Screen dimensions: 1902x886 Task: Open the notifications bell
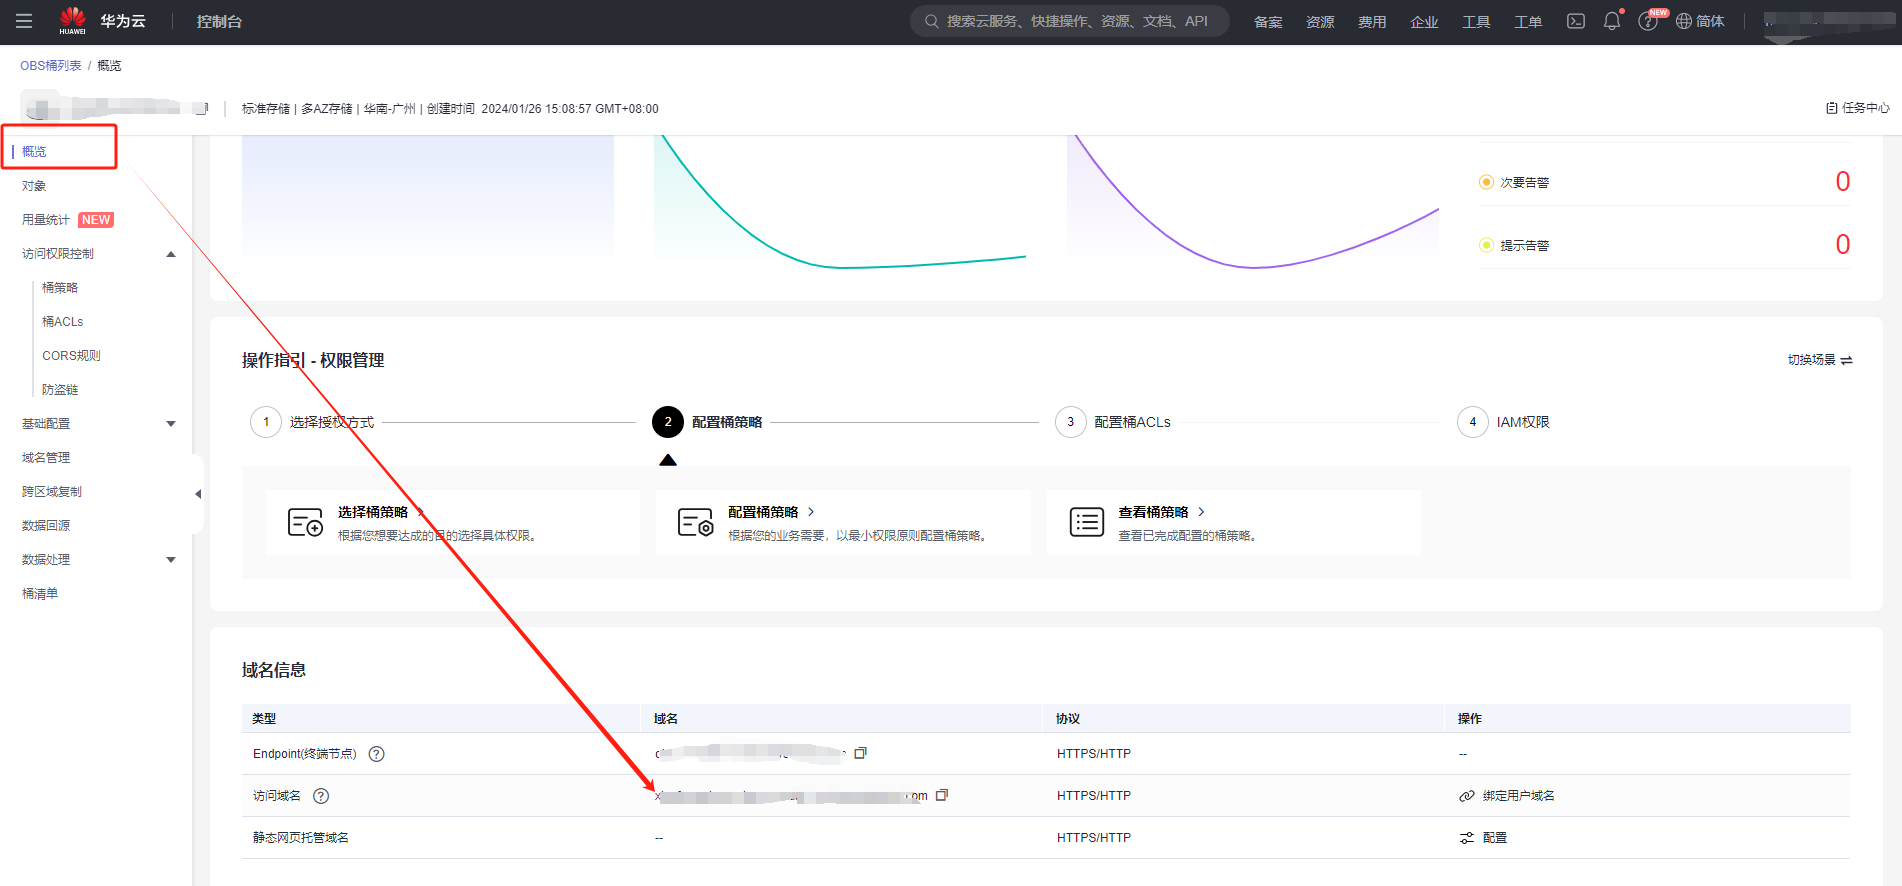[1611, 21]
